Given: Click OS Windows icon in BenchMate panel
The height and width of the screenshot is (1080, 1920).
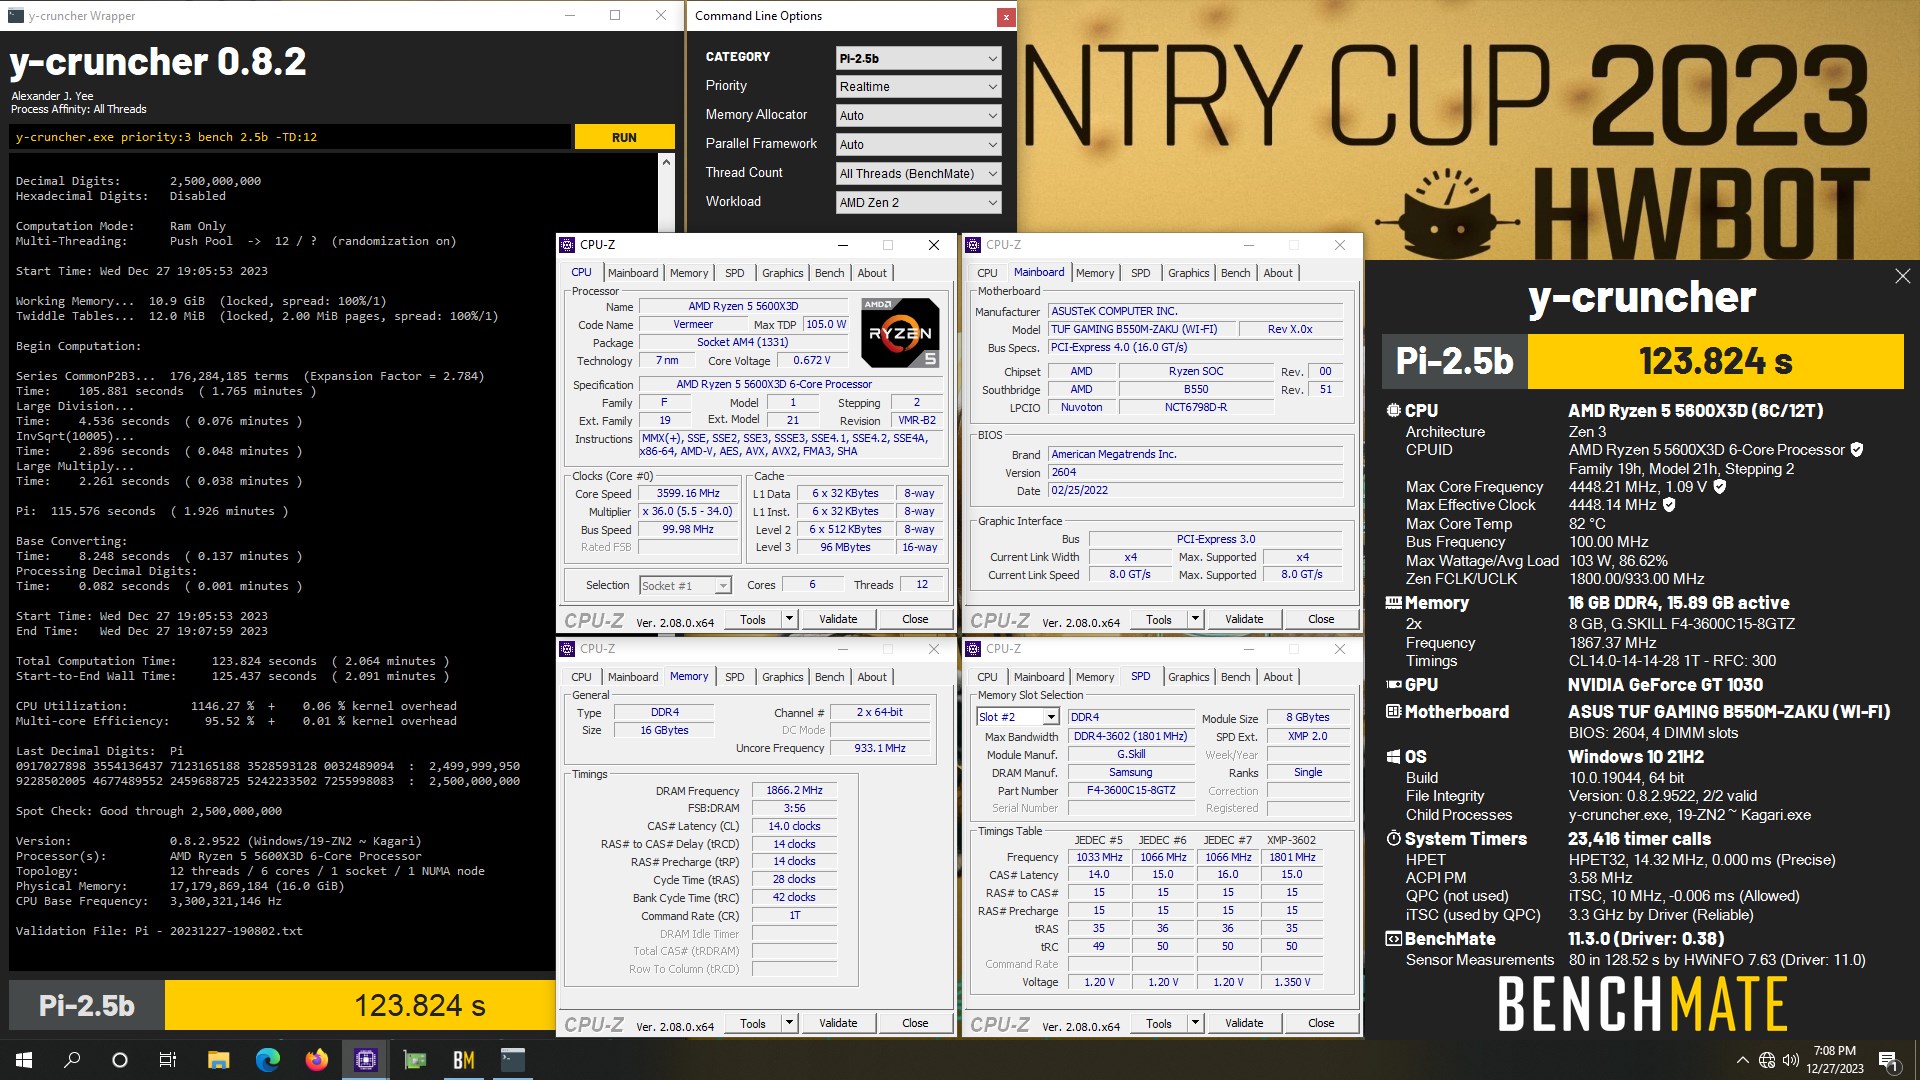Looking at the screenshot, I should click(1393, 757).
